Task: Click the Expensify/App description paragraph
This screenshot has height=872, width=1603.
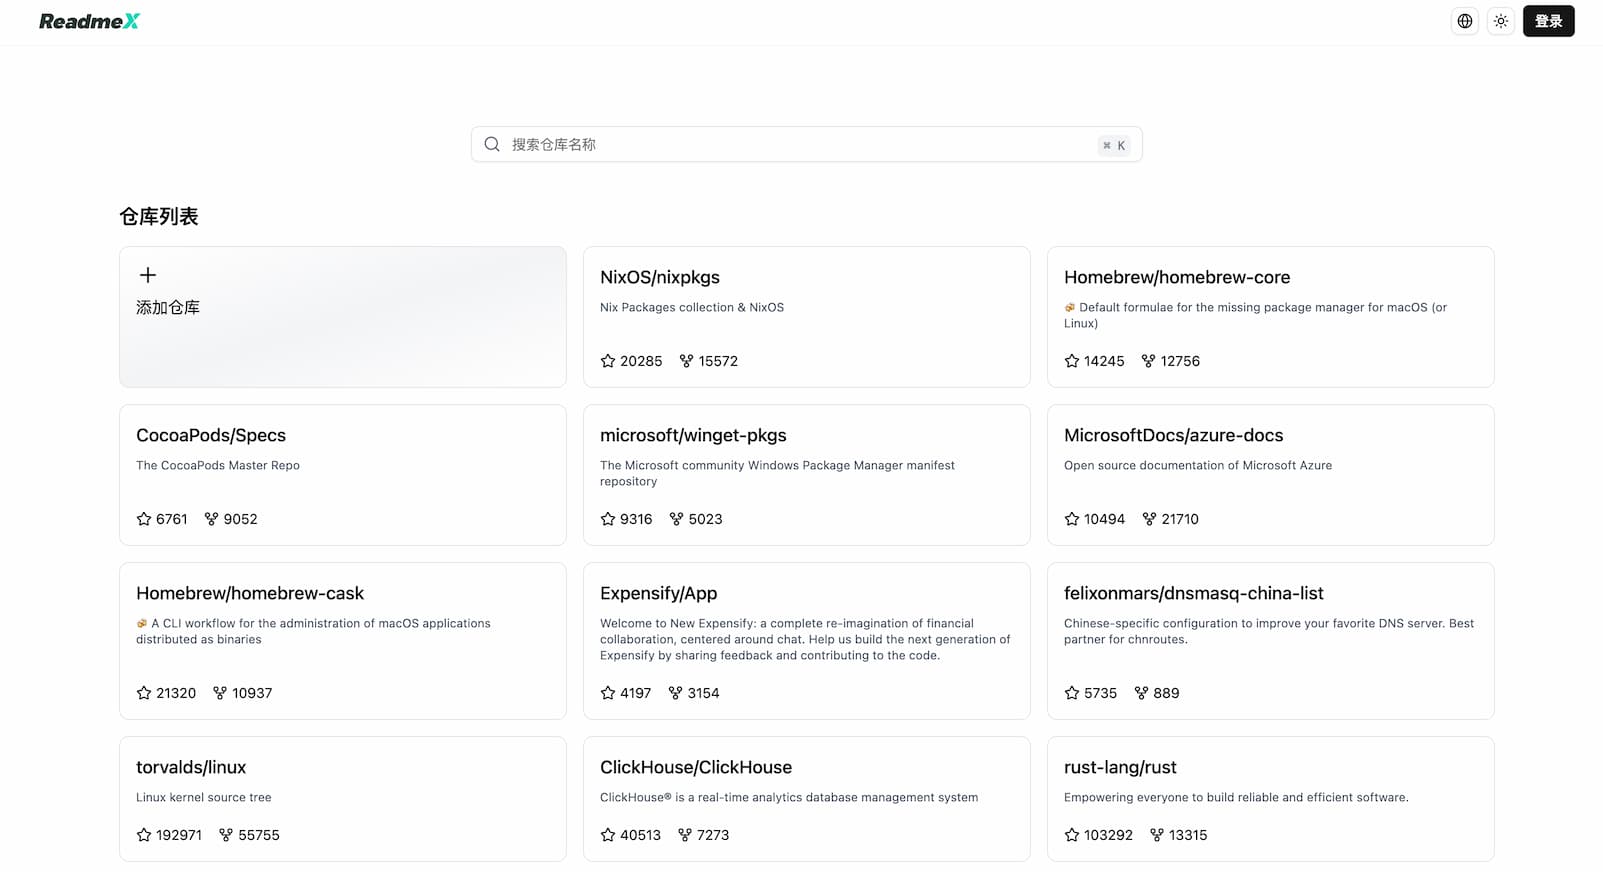Action: 805,639
